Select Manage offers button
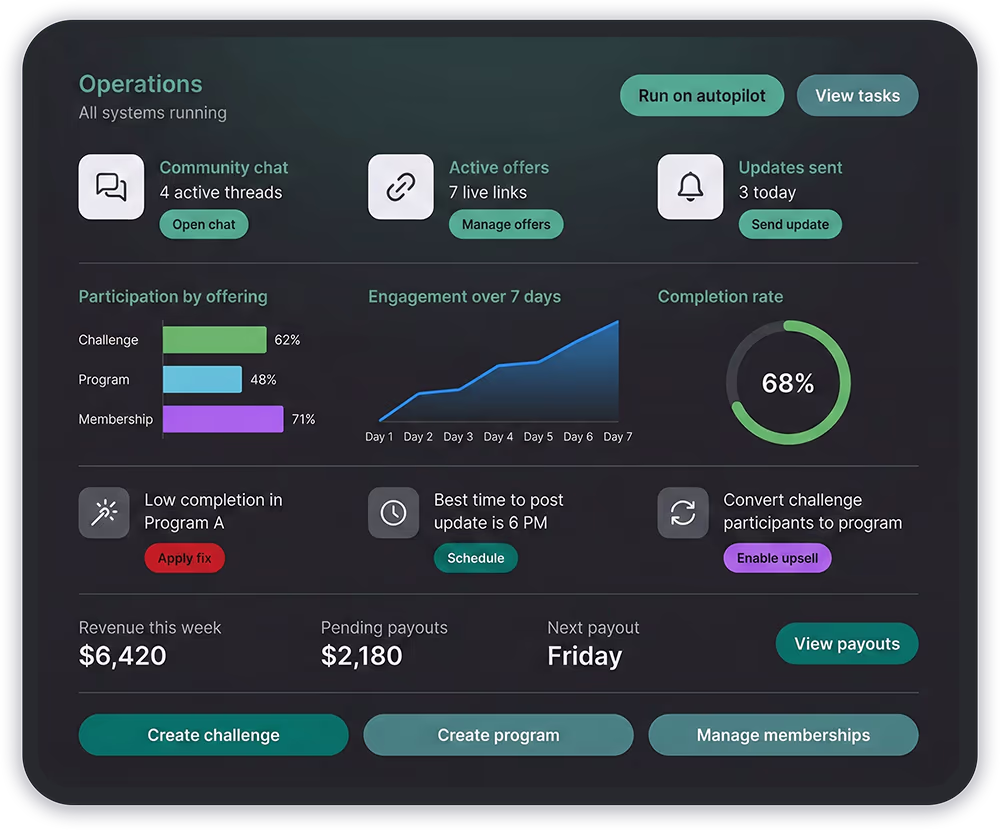This screenshot has width=1000, height=830. point(506,225)
